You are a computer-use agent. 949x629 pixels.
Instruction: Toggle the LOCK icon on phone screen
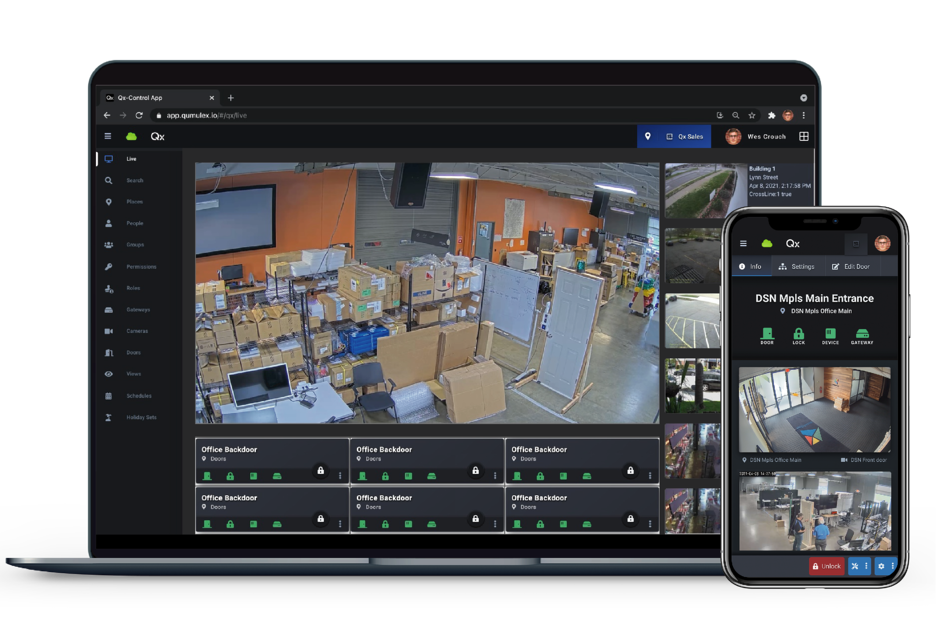799,336
